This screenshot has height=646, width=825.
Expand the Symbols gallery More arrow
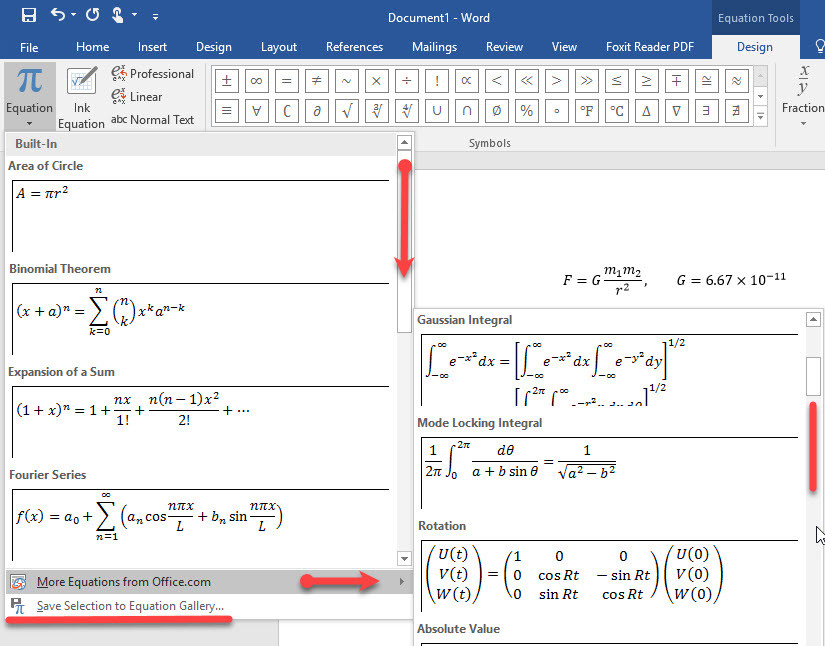point(760,116)
